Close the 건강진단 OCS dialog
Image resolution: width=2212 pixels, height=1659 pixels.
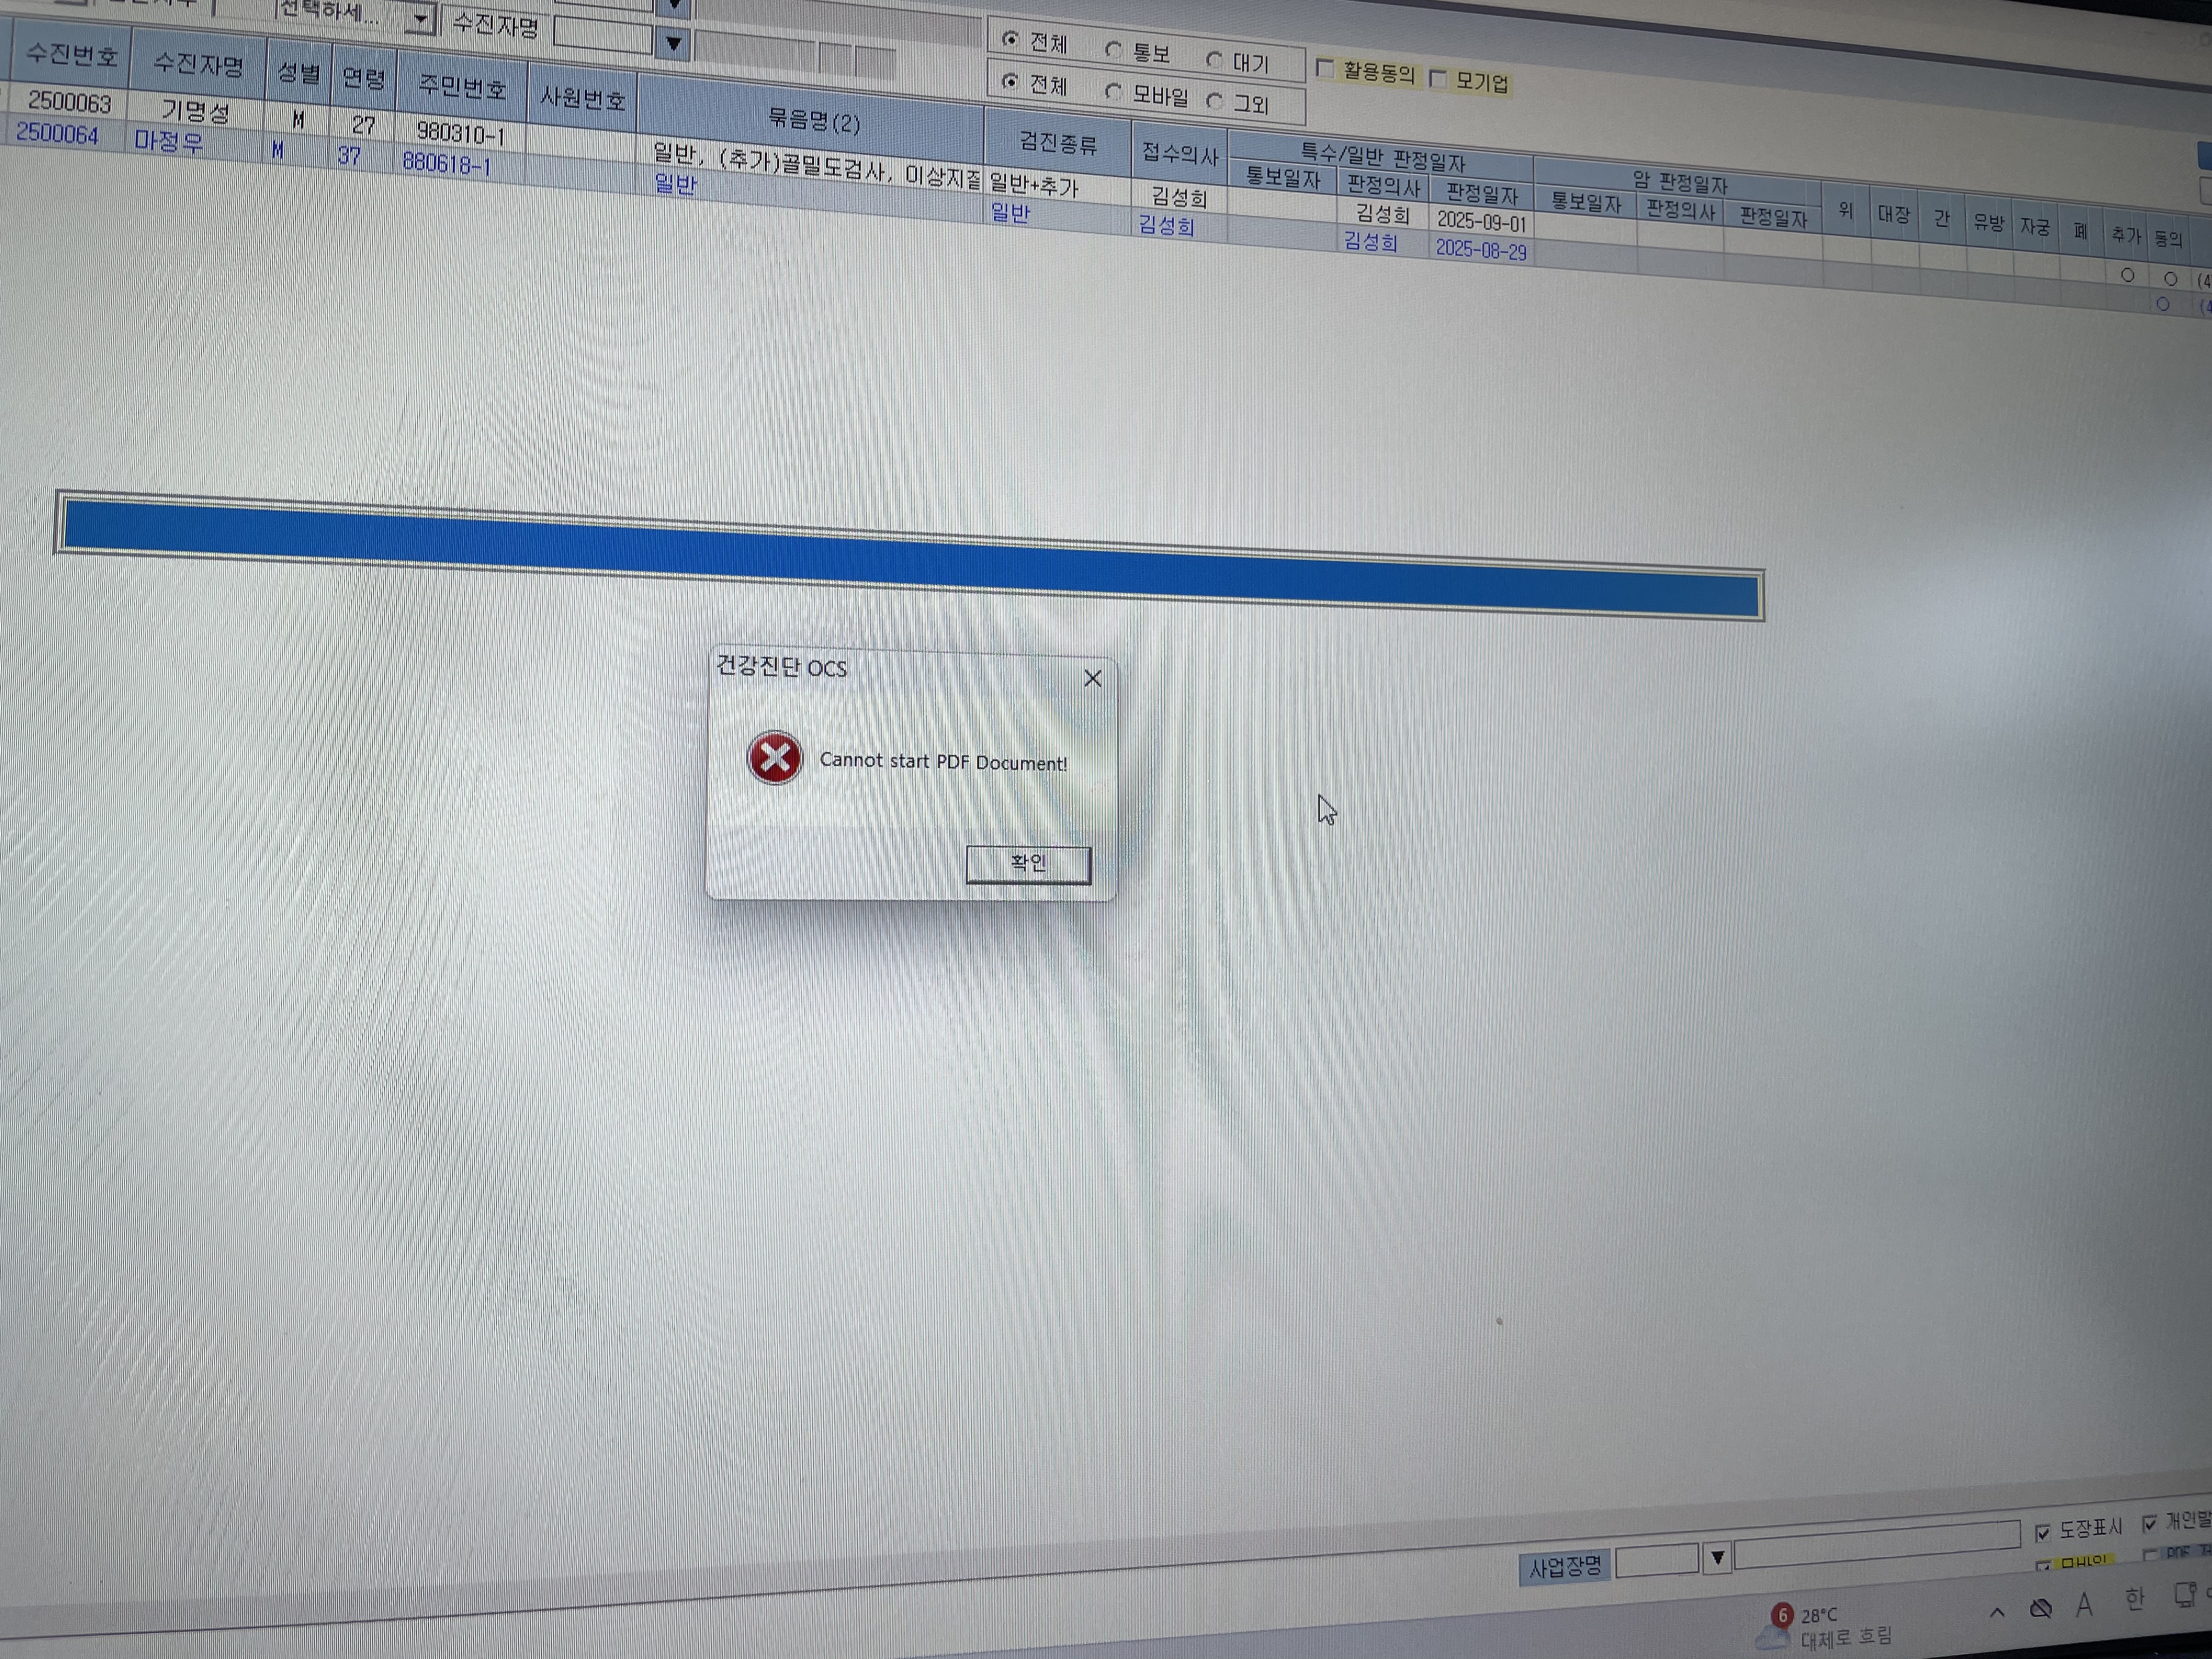1092,679
